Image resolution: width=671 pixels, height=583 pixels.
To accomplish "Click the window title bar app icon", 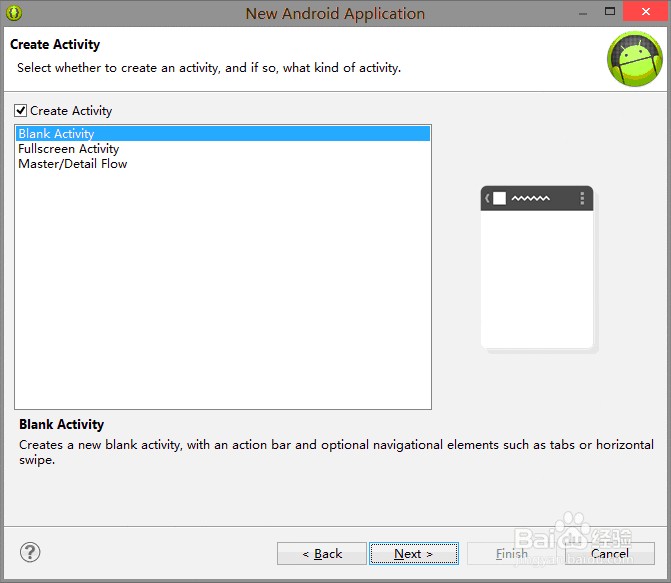I will tap(14, 13).
